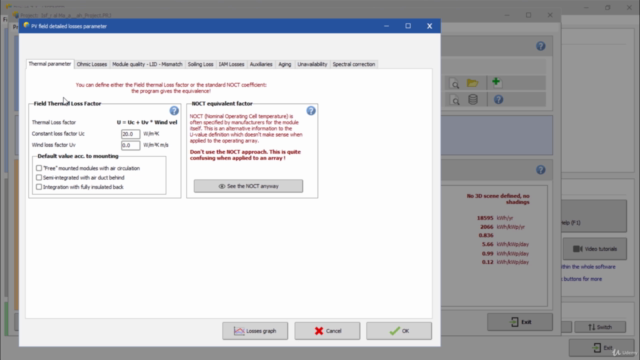Click the 0.836 performance ratio value
640x360 pixels.
pyautogui.click(x=486, y=235)
